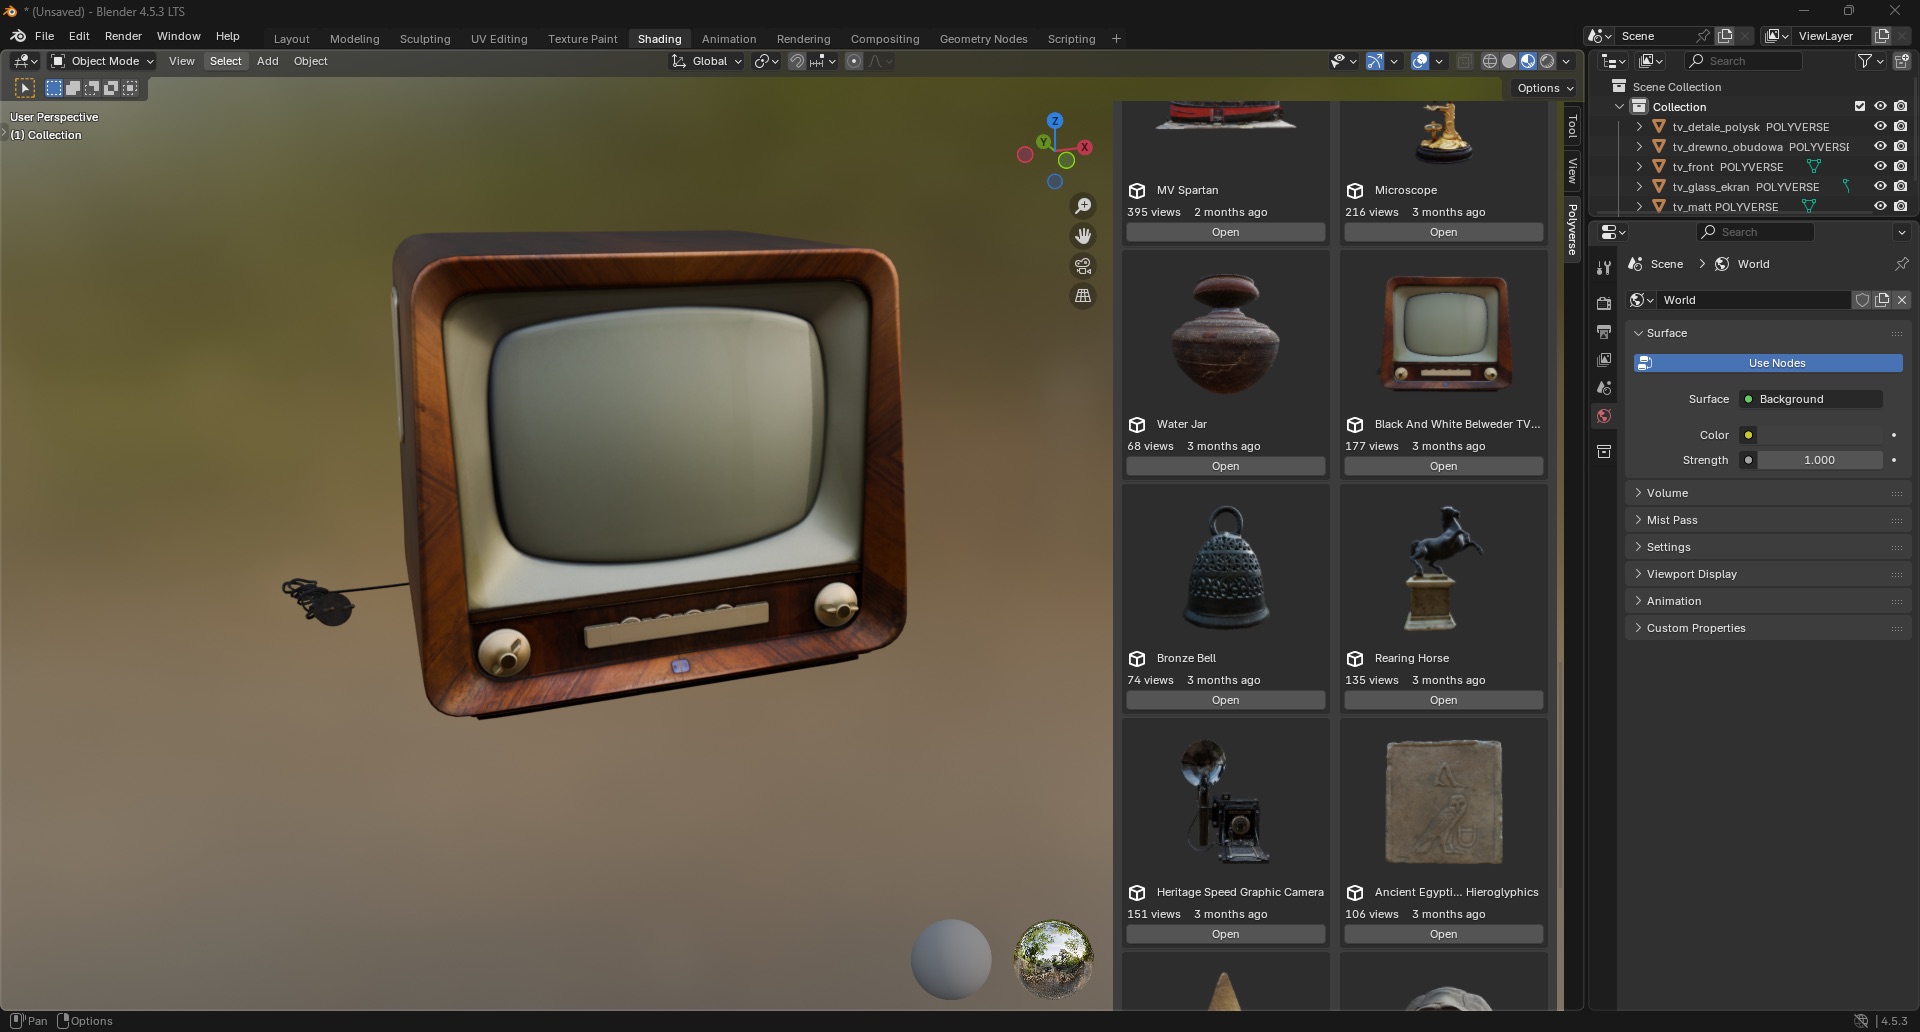Open the viewport Add menu
Screen dimensions: 1920x1032
coord(267,61)
